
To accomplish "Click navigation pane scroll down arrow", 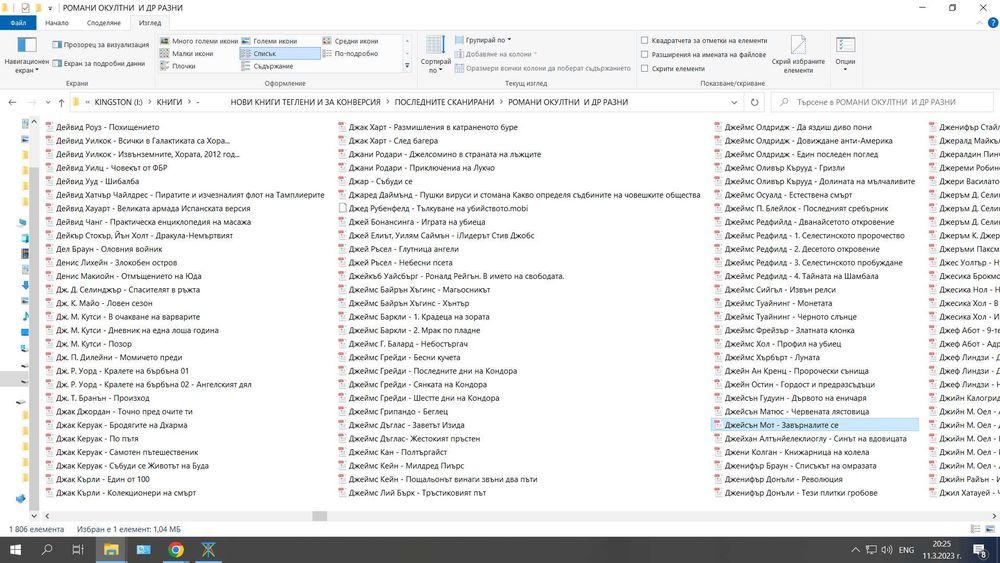I will pyautogui.click(x=34, y=515).
